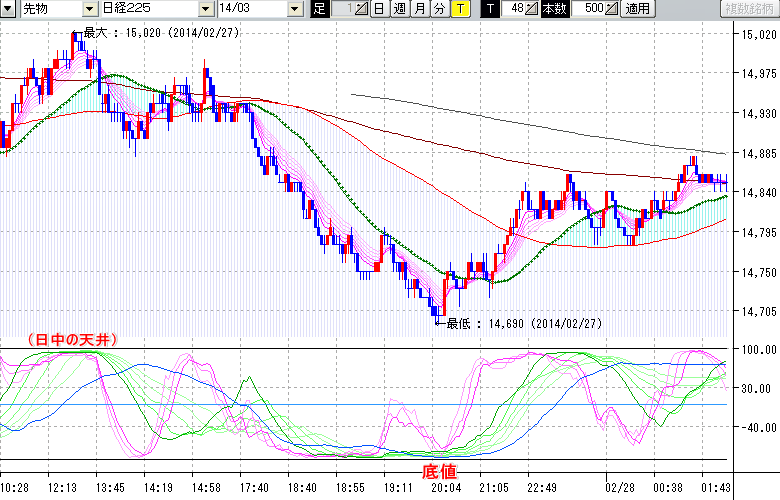Select the minute (分) interval button
Image resolution: width=780 pixels, height=500 pixels.
pyautogui.click(x=439, y=9)
